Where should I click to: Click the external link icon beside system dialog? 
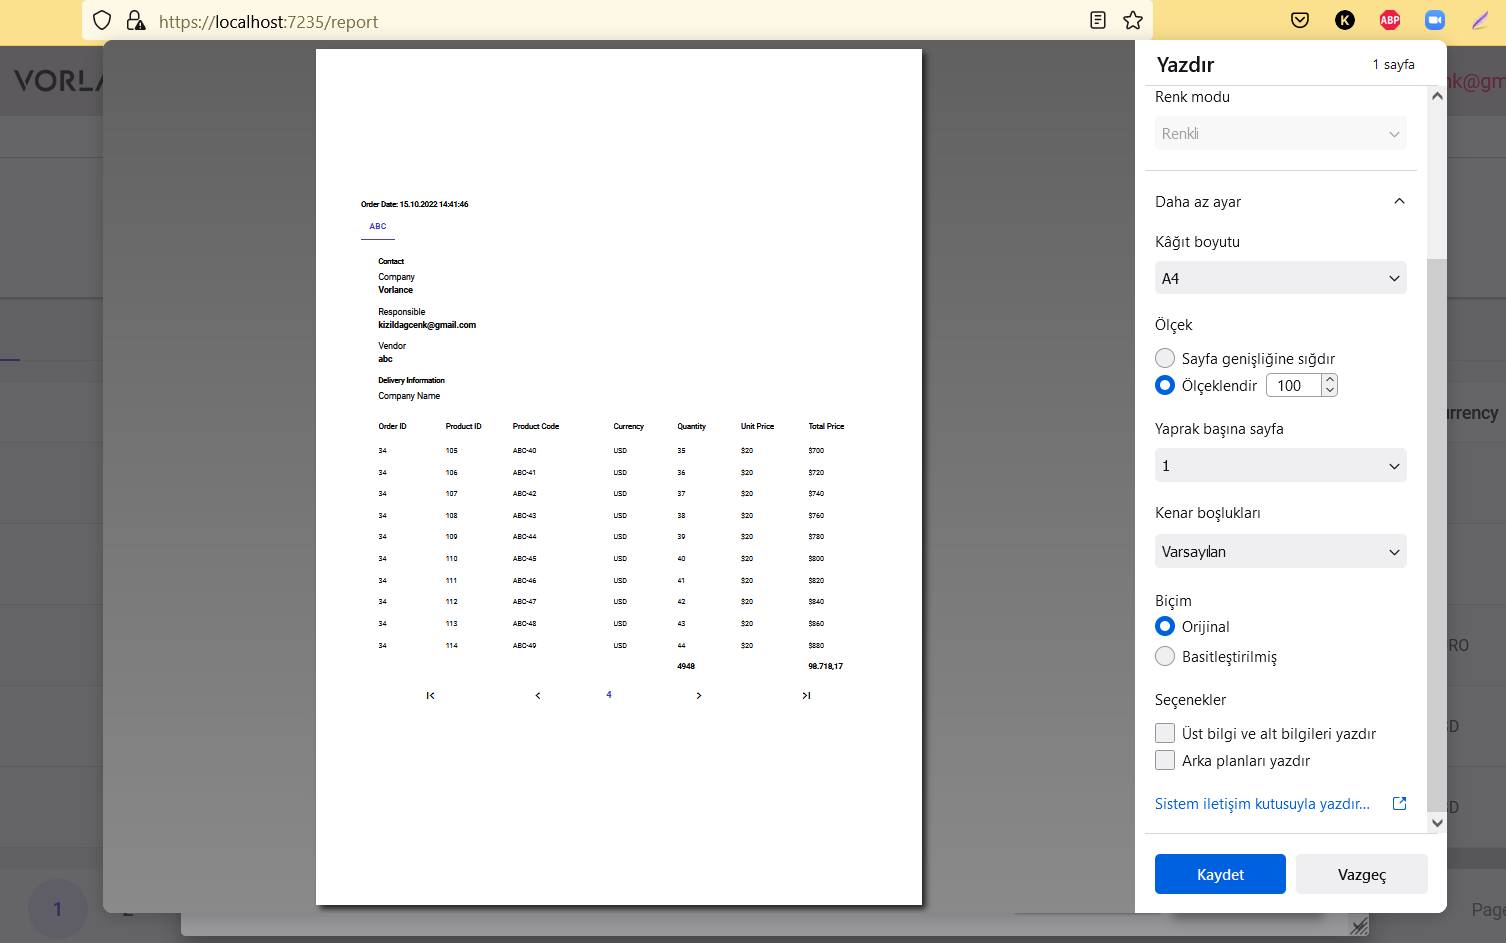pyautogui.click(x=1400, y=803)
